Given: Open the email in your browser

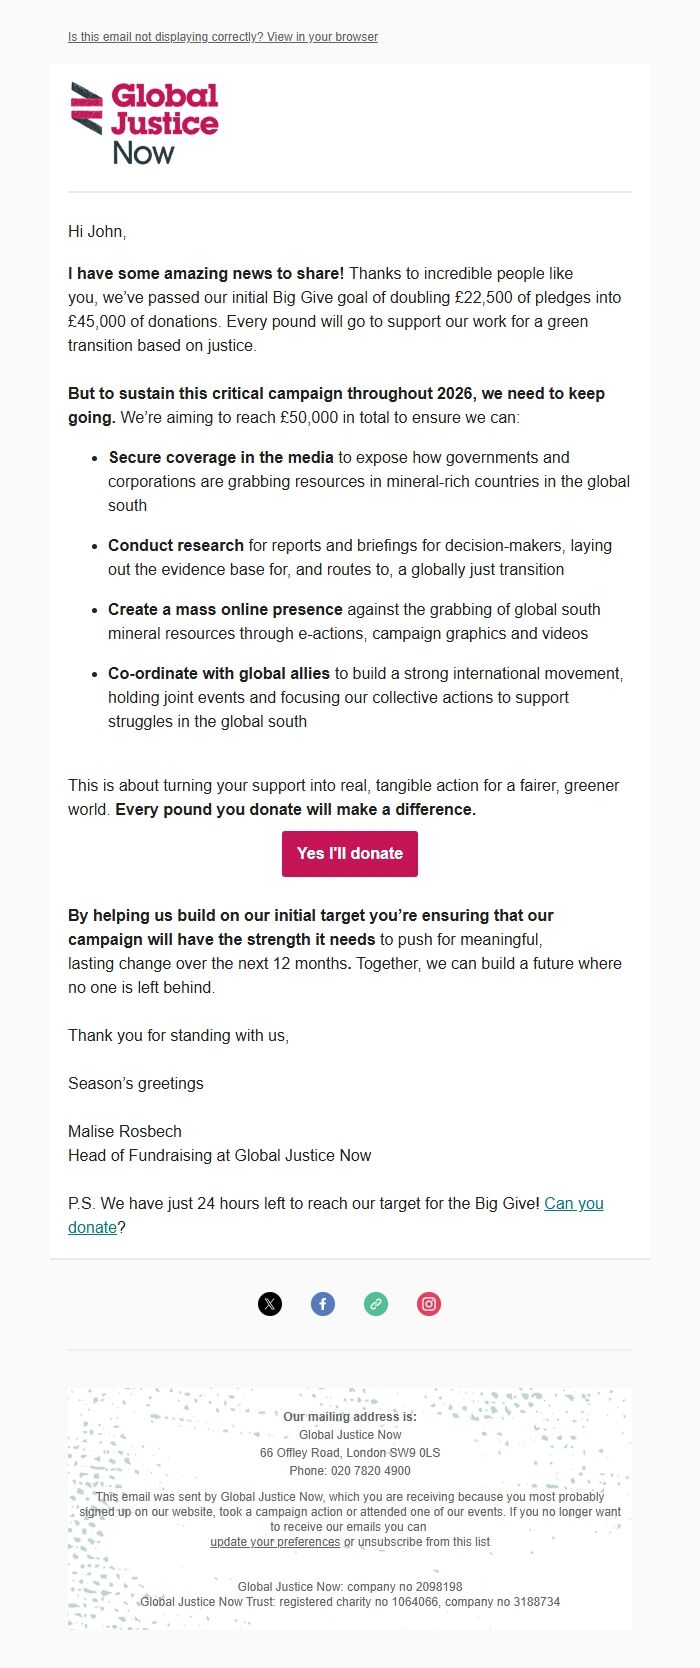Looking at the screenshot, I should pyautogui.click(x=222, y=37).
